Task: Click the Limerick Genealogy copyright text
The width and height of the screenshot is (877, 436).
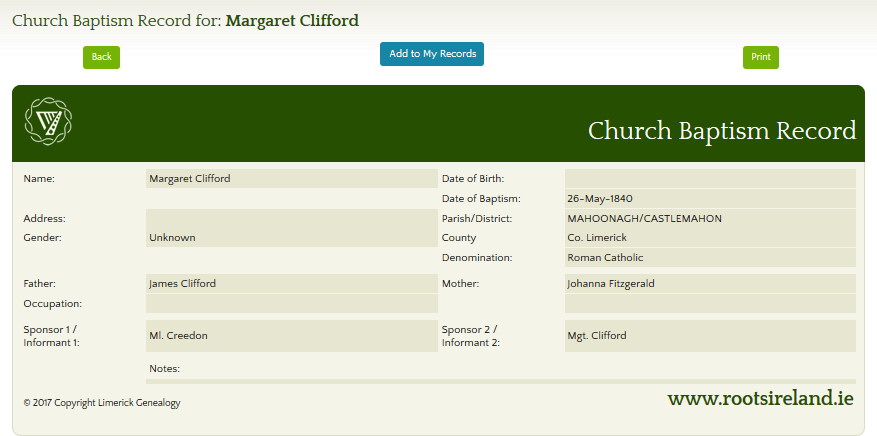Action: 102,403
